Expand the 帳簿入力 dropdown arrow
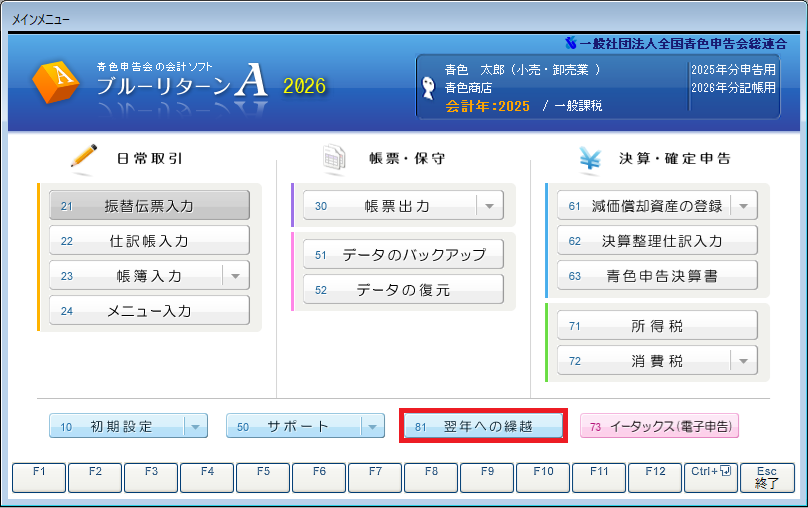808x508 pixels. click(235, 275)
